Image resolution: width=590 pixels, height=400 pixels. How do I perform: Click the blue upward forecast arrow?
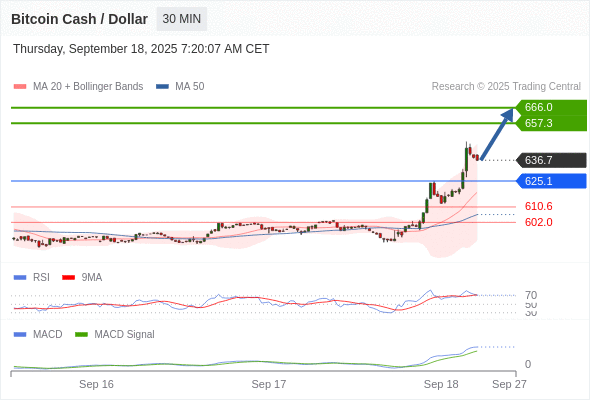pyautogui.click(x=497, y=134)
